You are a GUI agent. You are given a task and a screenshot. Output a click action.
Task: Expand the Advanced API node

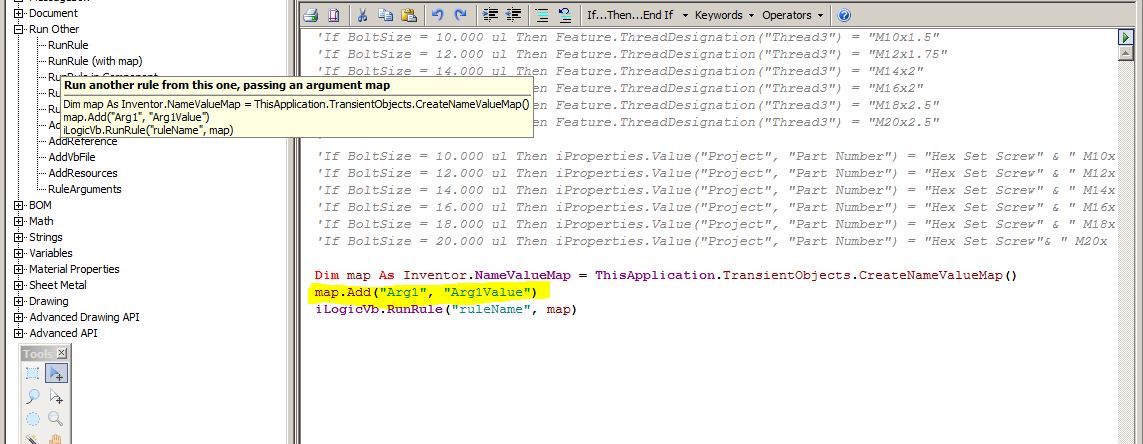coord(19,333)
